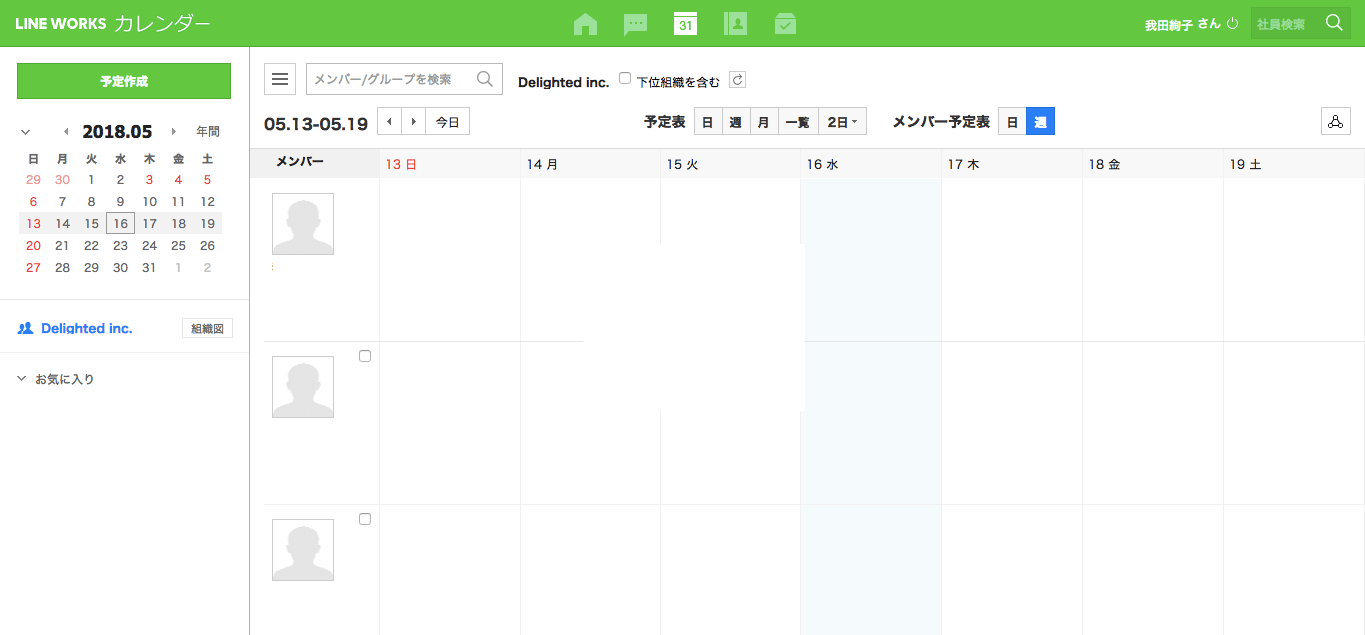Collapse the mini calendar with chevron
Screen dimensions: 1365x635
coord(25,132)
